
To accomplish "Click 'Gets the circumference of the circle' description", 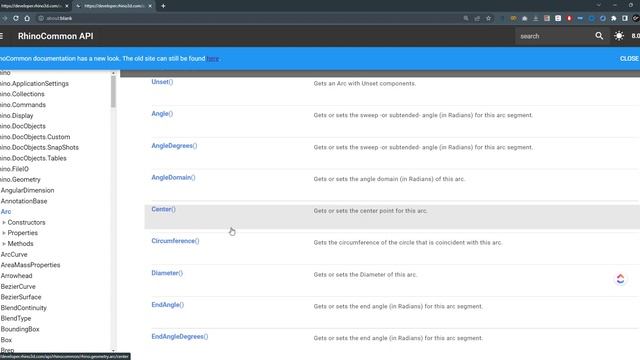I will 408,242.
